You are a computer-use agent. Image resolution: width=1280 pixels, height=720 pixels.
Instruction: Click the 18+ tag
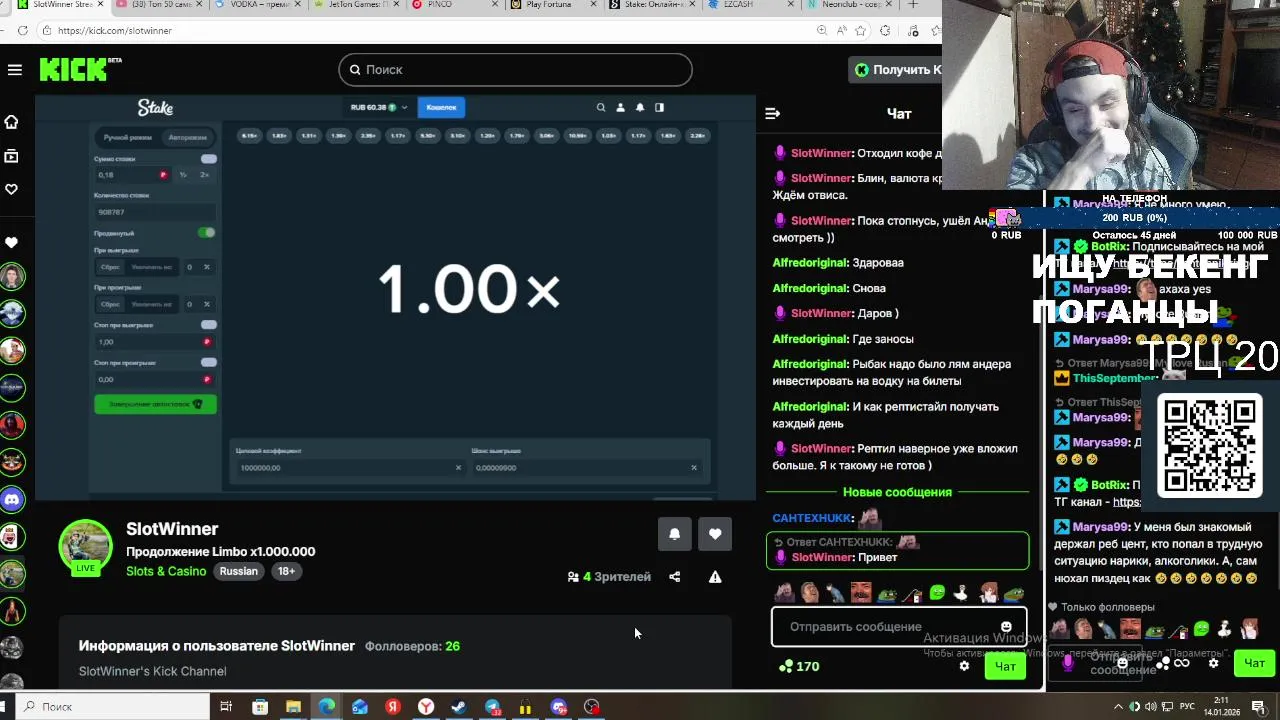287,571
